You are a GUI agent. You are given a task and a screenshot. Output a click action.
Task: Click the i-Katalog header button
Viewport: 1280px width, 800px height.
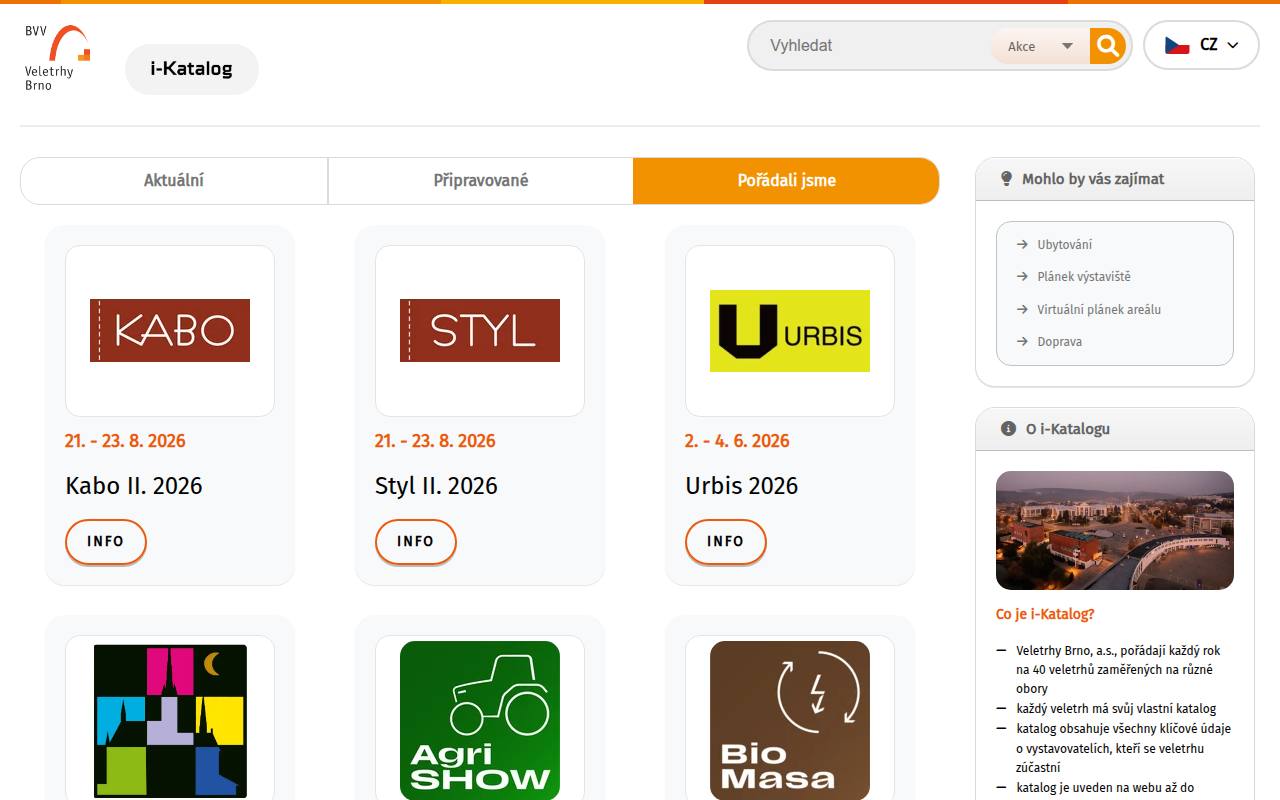(x=192, y=69)
